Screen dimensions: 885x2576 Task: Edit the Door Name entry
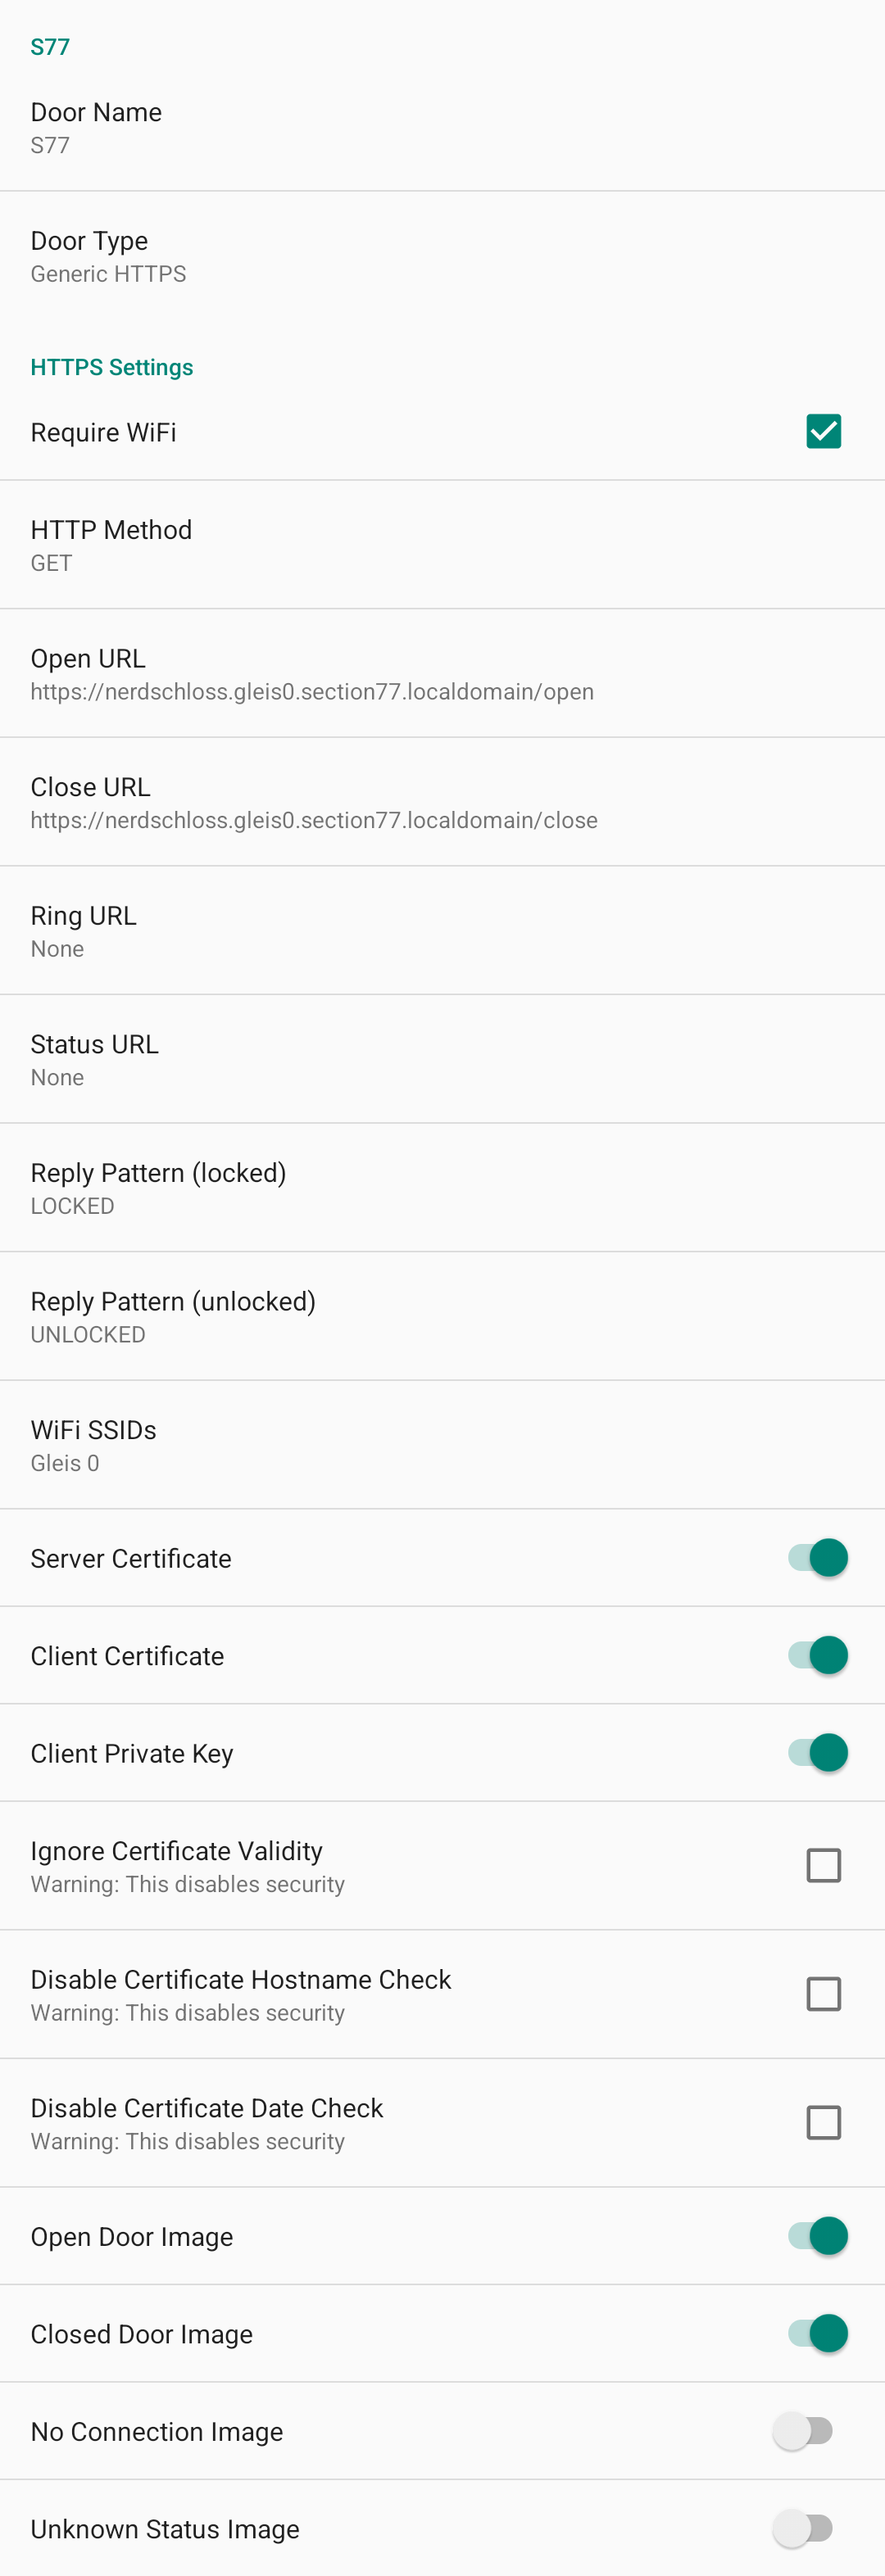(x=442, y=127)
